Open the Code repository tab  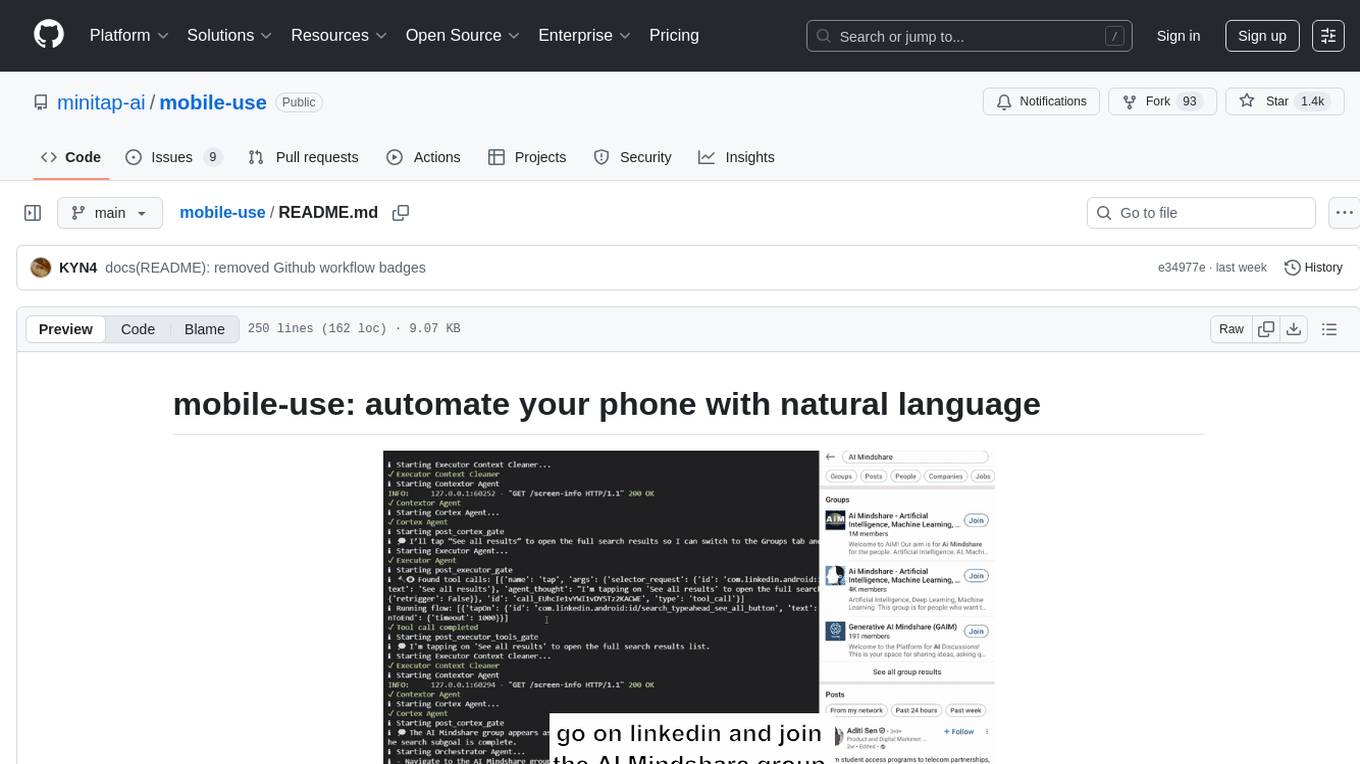pyautogui.click(x=71, y=157)
